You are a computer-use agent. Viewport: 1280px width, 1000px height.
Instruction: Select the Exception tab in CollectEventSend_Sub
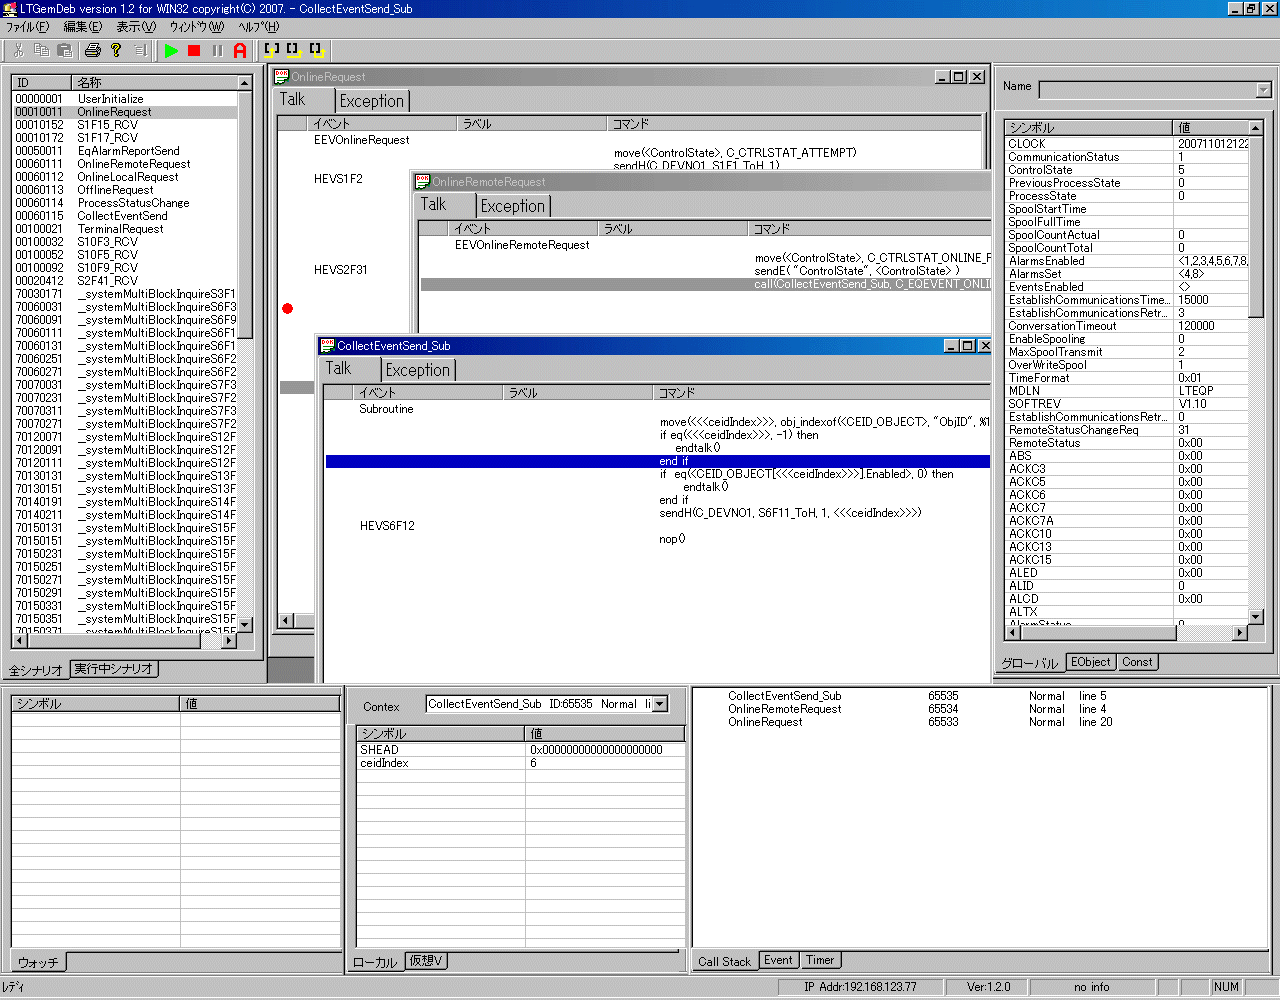(418, 370)
